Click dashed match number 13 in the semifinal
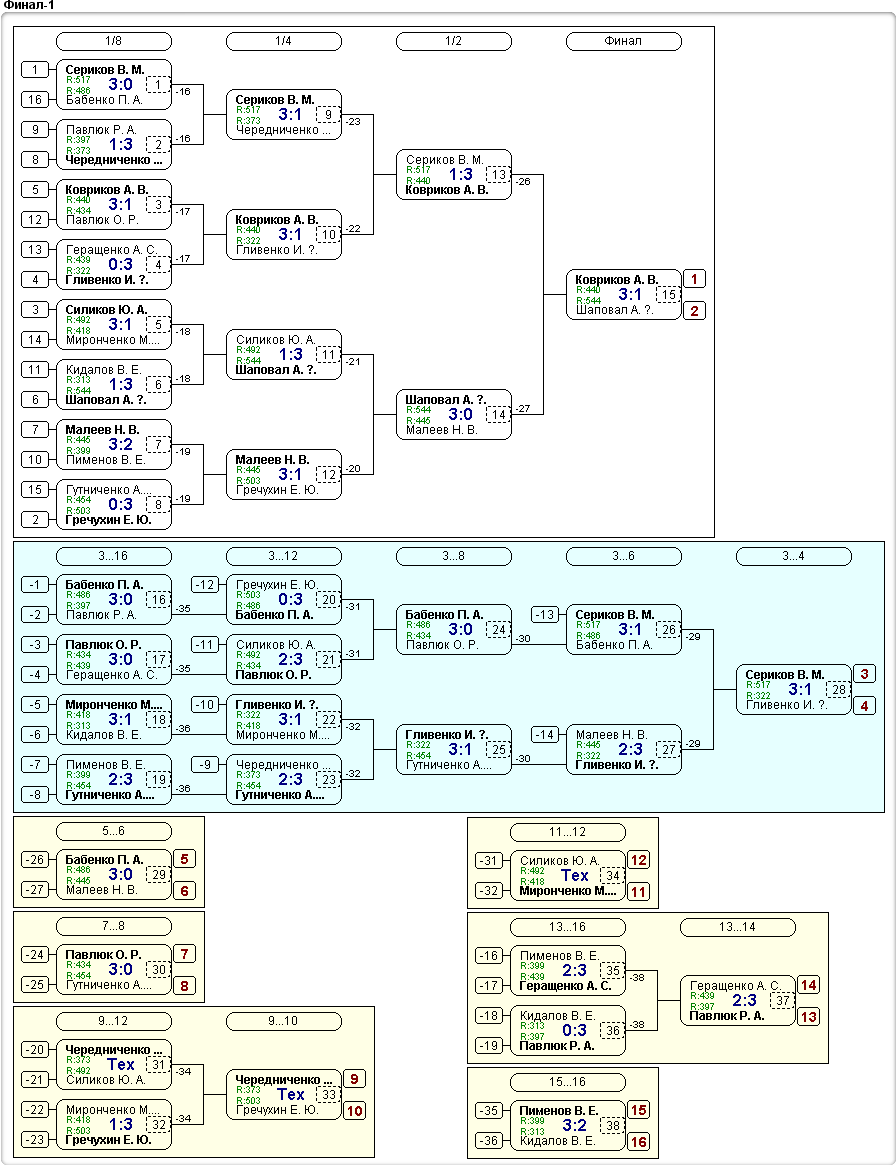The image size is (896, 1167). pos(497,175)
